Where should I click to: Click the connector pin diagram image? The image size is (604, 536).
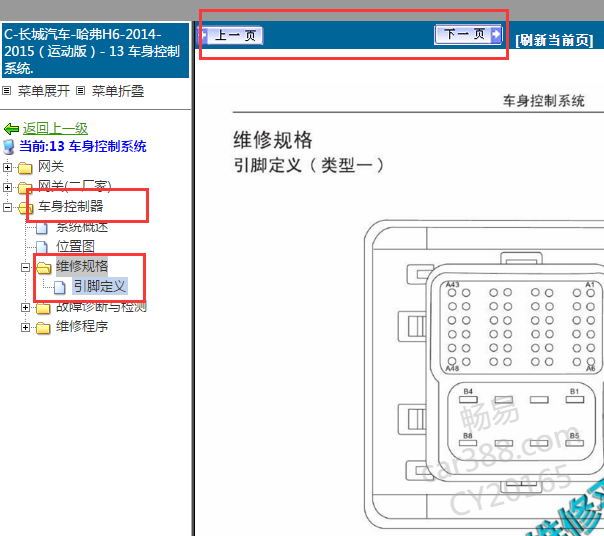(x=484, y=376)
